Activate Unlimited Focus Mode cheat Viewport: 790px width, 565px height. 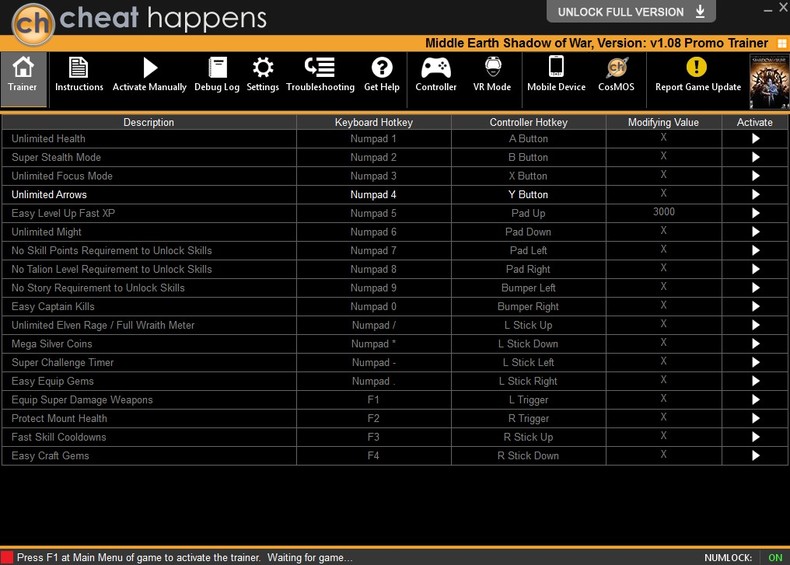coord(755,176)
